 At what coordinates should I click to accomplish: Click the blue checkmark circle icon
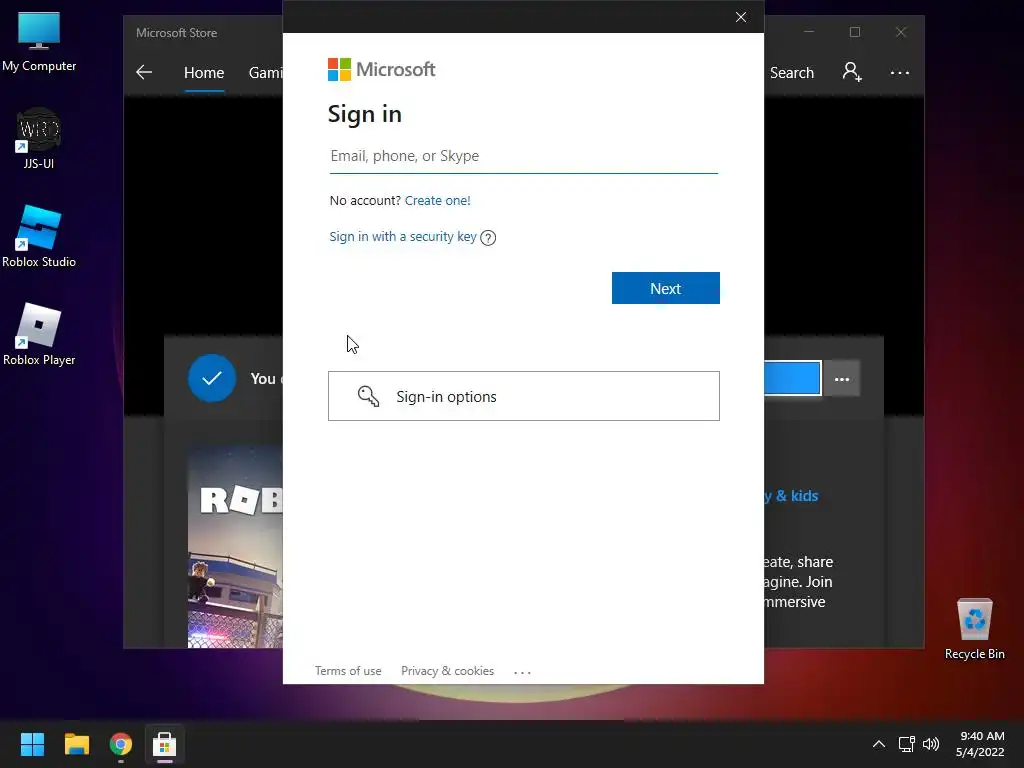pyautogui.click(x=212, y=378)
